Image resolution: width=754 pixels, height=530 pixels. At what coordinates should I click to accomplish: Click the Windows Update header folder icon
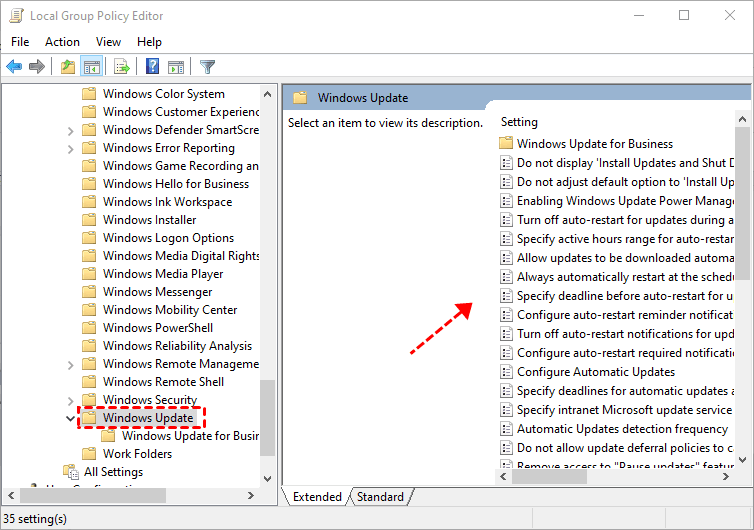pos(301,98)
